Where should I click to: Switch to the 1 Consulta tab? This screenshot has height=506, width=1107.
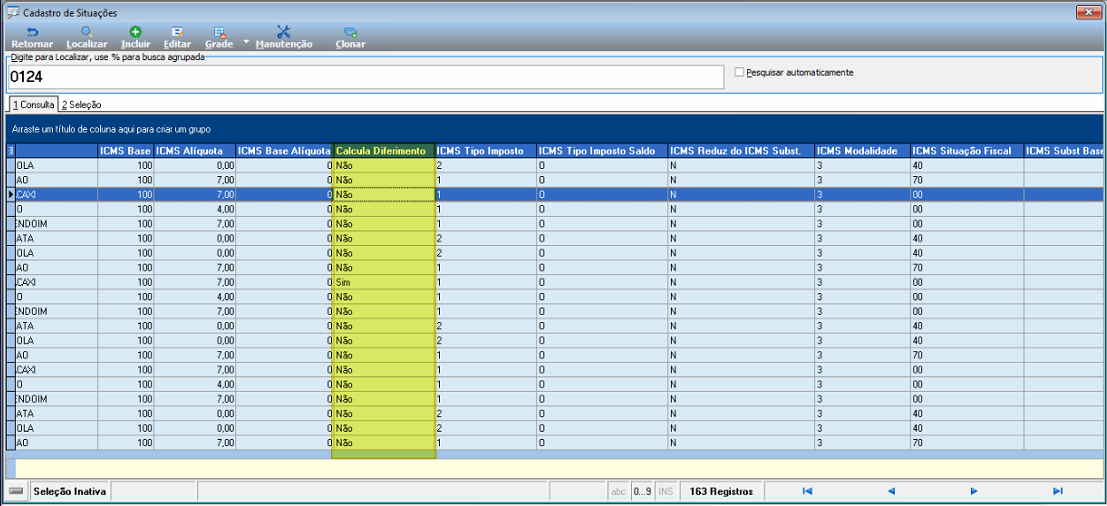(x=32, y=104)
